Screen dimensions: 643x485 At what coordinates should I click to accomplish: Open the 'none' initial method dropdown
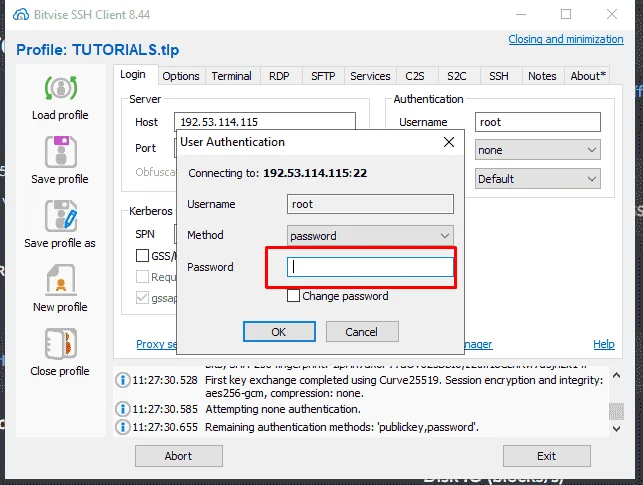[538, 150]
